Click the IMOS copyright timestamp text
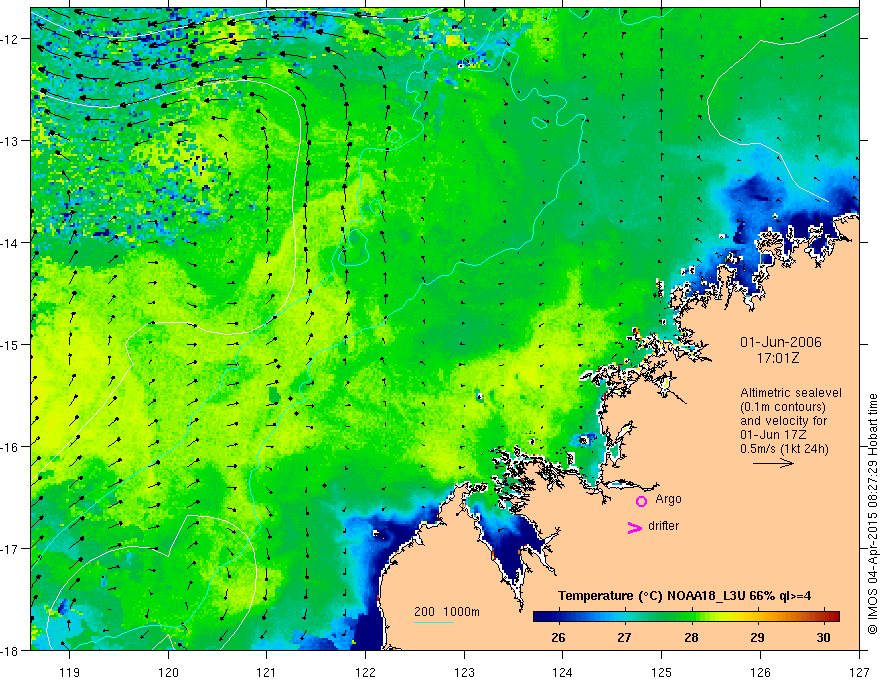The image size is (880, 680). pyautogui.click(x=872, y=515)
